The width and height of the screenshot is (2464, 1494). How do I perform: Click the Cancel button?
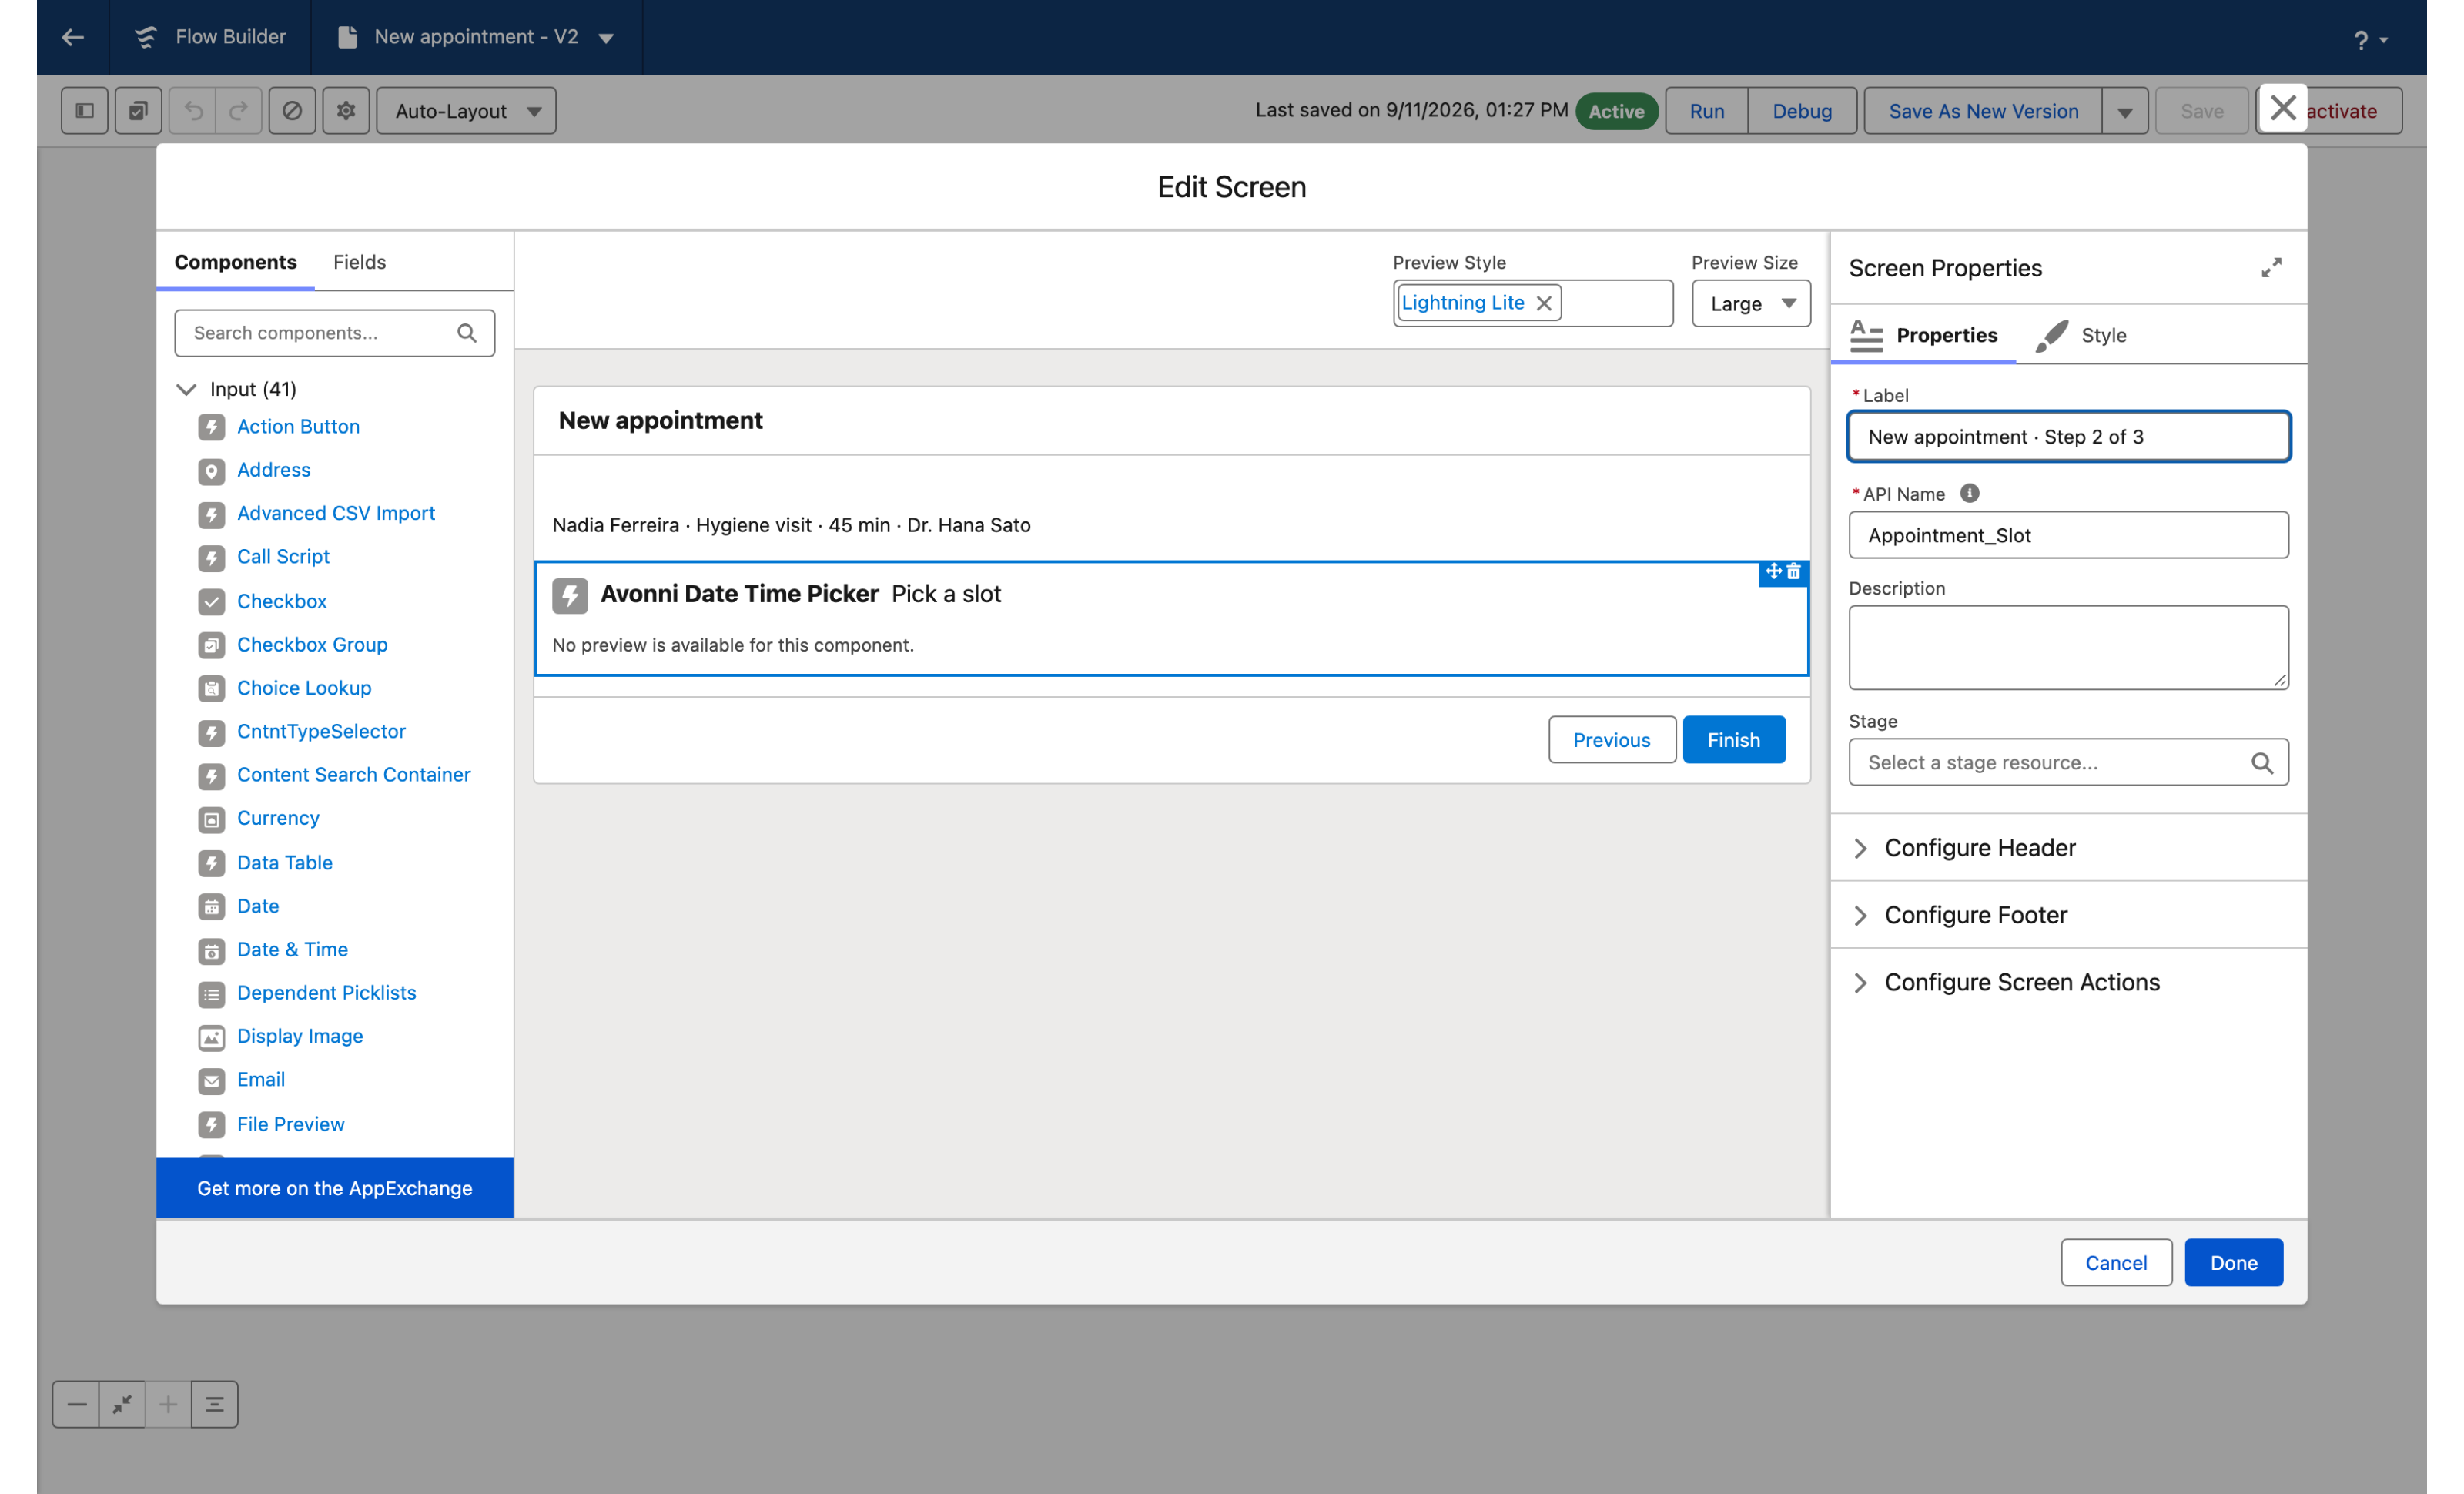click(x=2115, y=1262)
